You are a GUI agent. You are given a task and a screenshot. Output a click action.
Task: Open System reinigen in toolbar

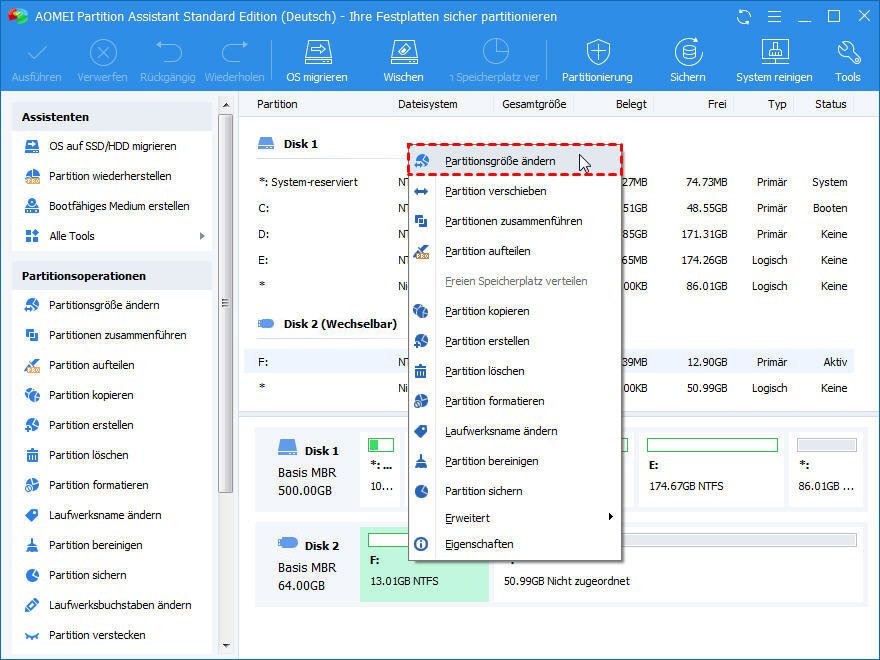(774, 61)
